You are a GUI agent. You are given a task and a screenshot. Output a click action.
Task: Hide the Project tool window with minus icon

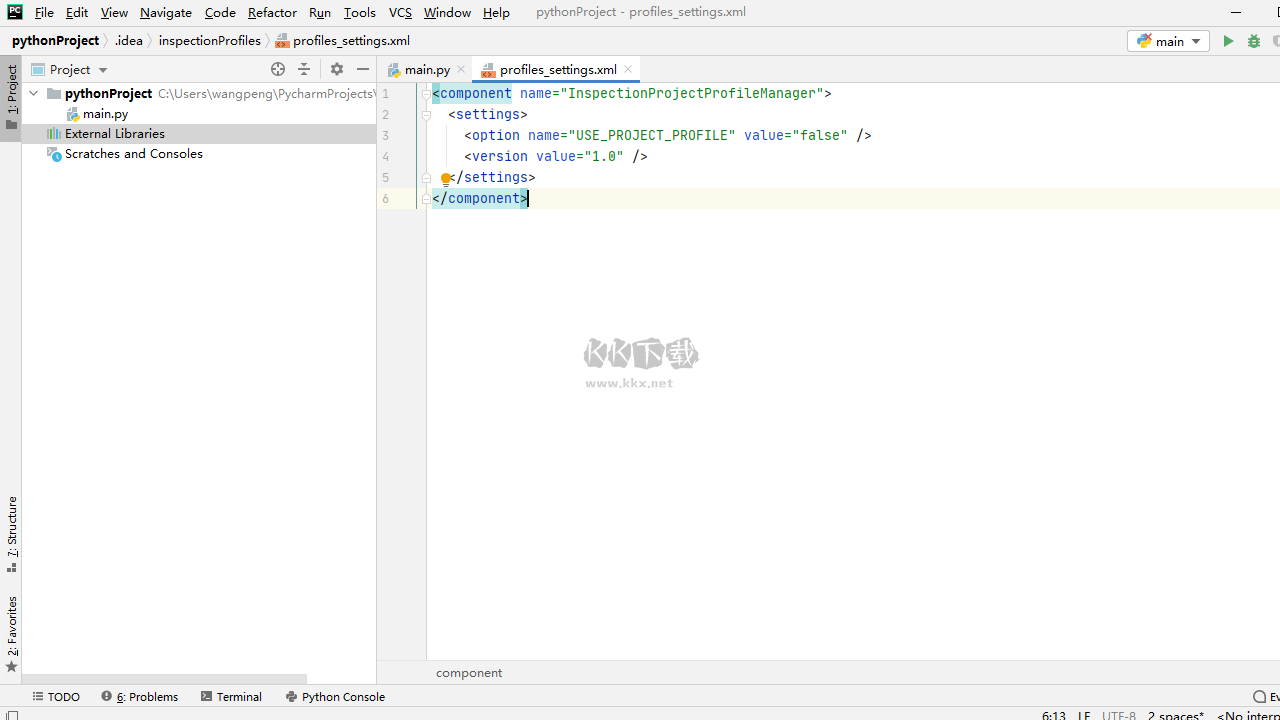(x=363, y=69)
